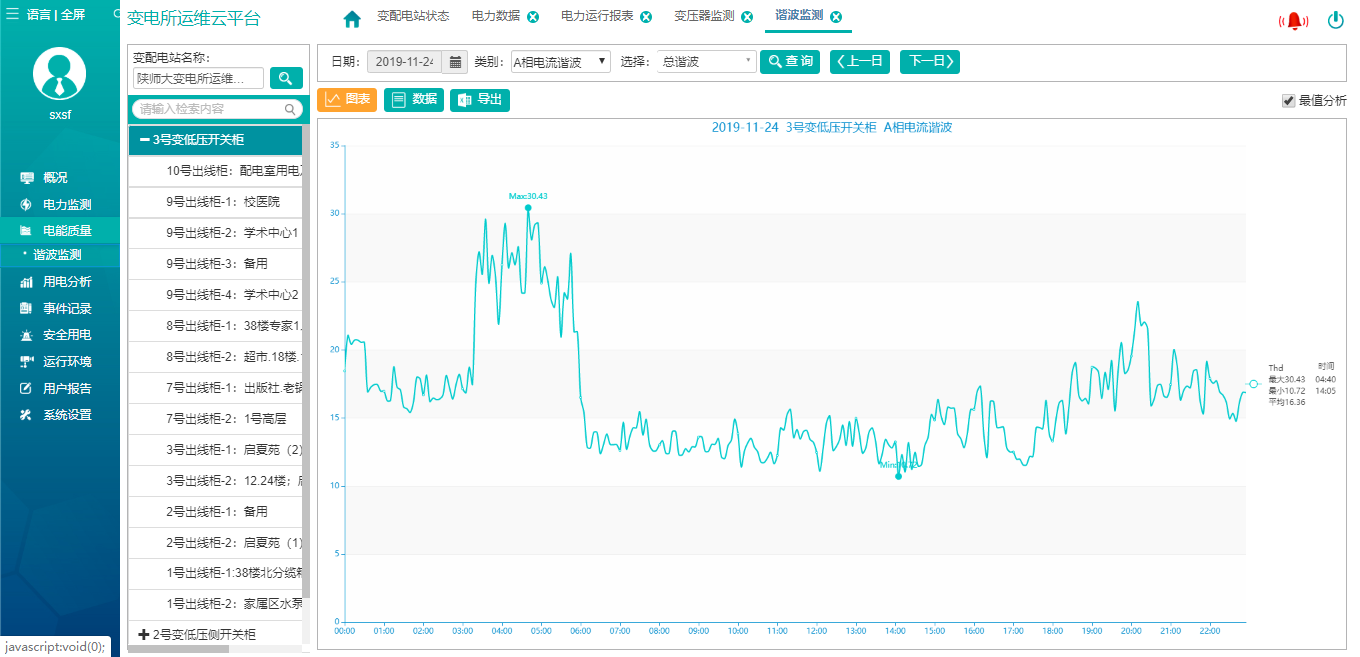Click the tree search input field

pos(210,109)
